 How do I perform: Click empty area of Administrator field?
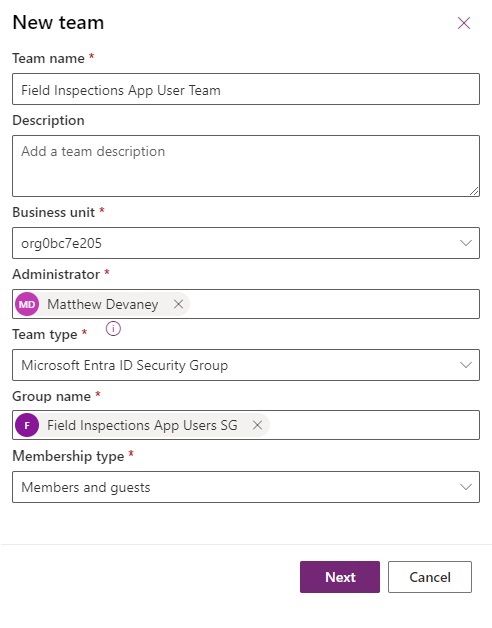(333, 304)
